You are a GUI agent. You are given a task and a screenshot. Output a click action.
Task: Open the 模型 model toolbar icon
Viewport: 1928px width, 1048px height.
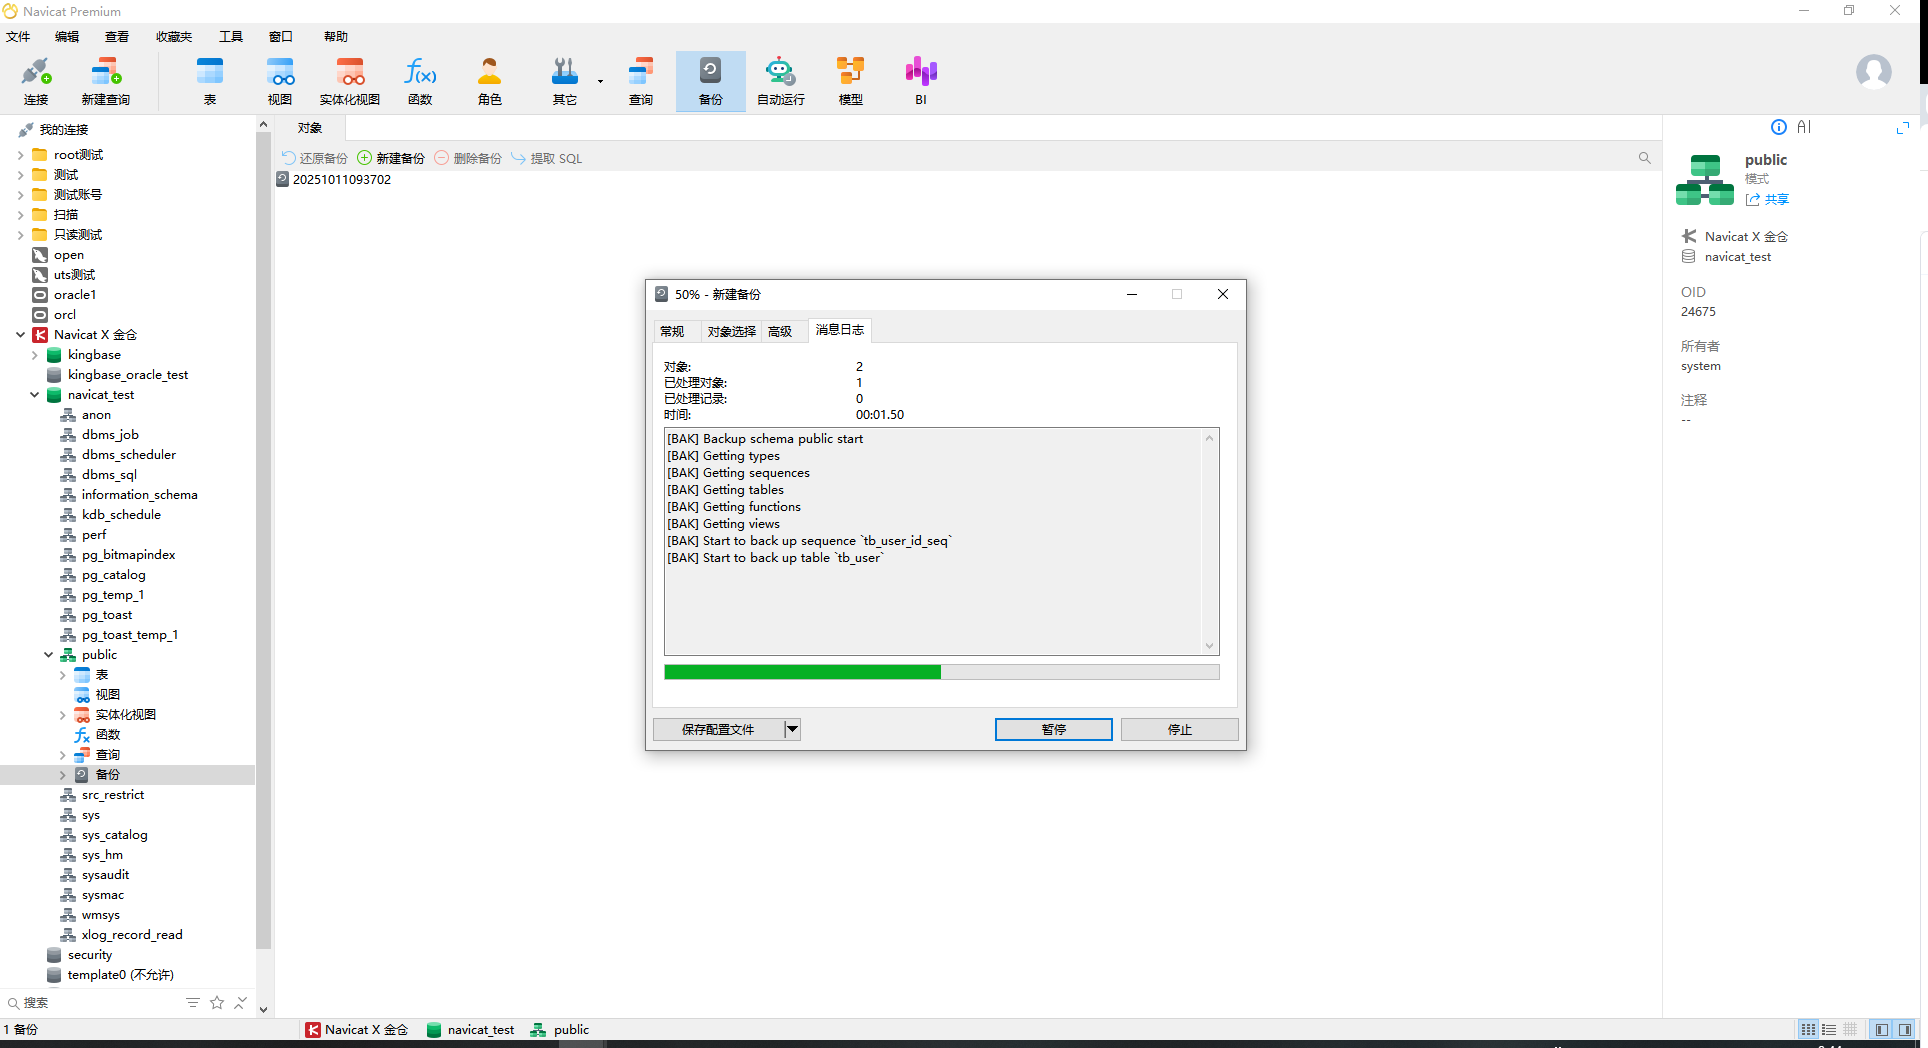(x=851, y=81)
